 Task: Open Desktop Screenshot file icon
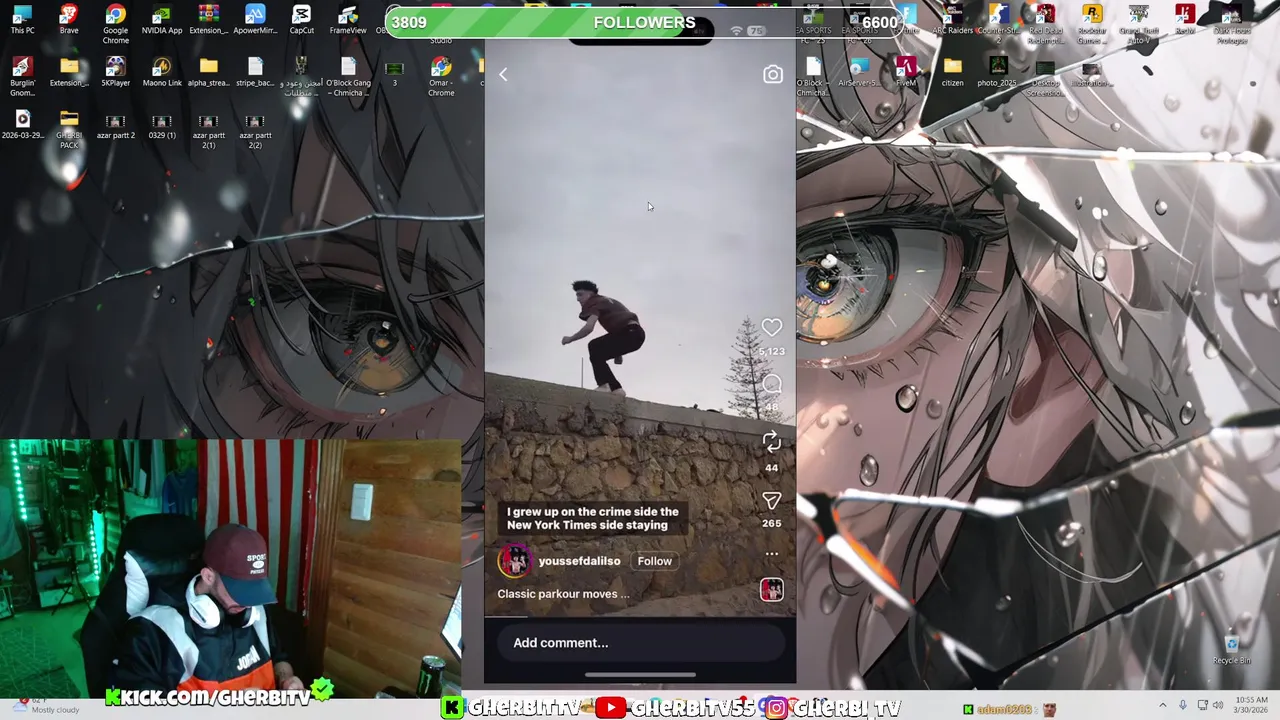tap(1045, 77)
